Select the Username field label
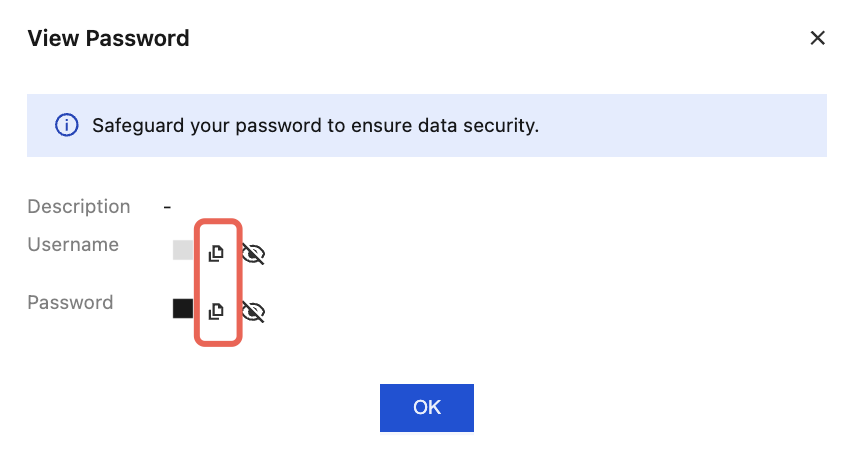This screenshot has width=850, height=452. (73, 245)
